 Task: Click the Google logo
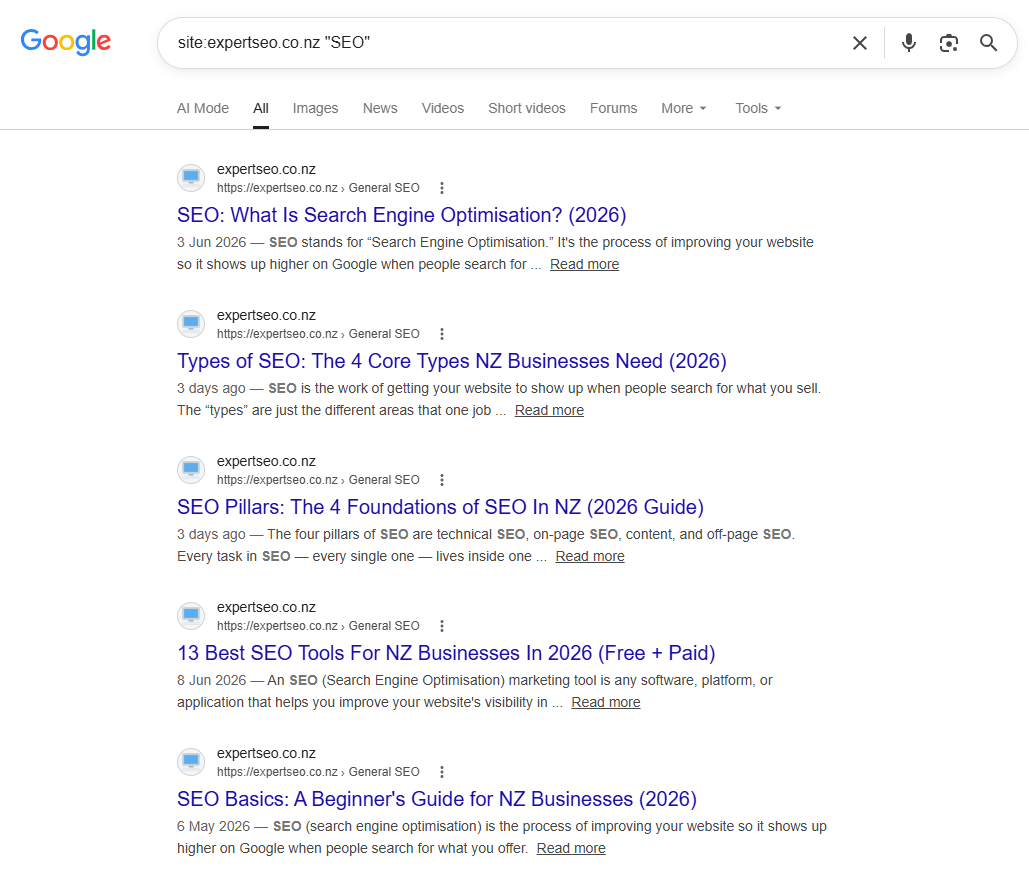tap(66, 42)
